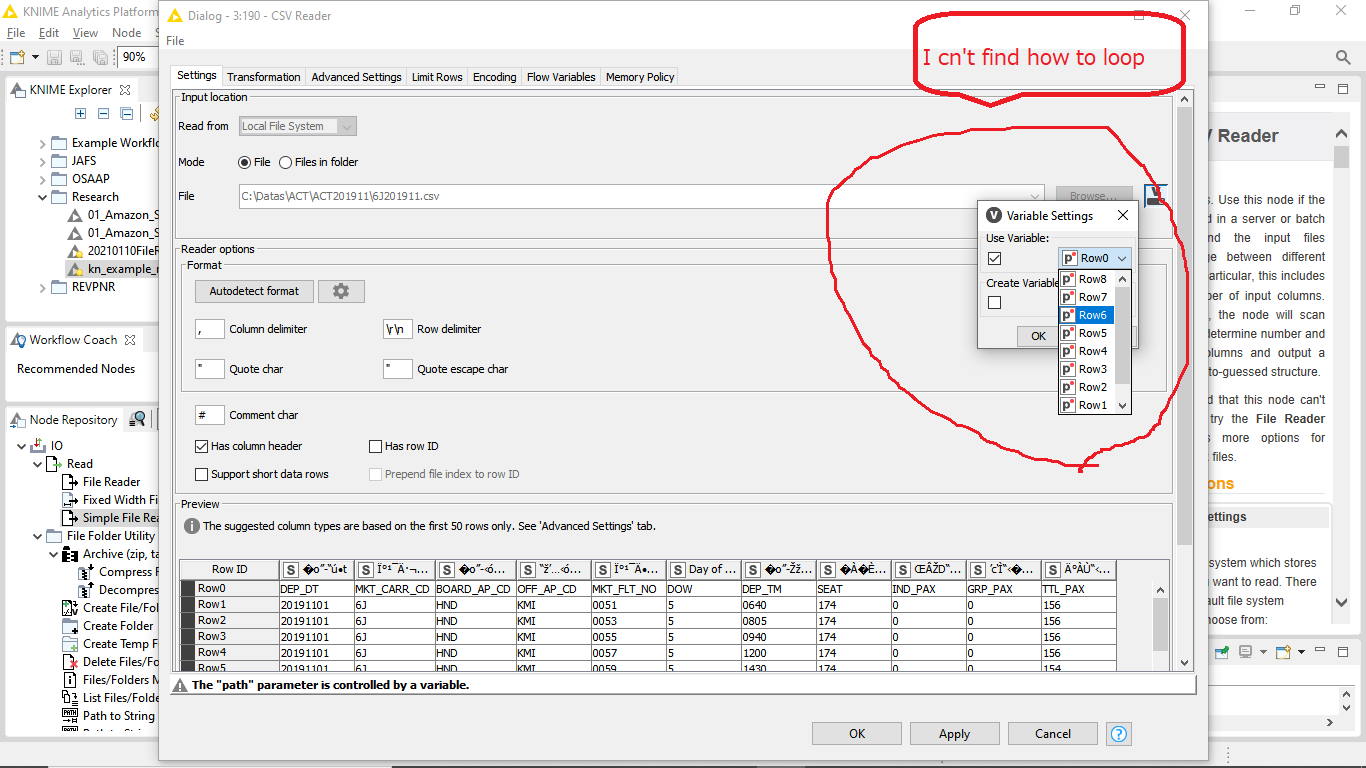Close the Workflow Coach tab with its X
The width and height of the screenshot is (1366, 768).
pos(129,339)
